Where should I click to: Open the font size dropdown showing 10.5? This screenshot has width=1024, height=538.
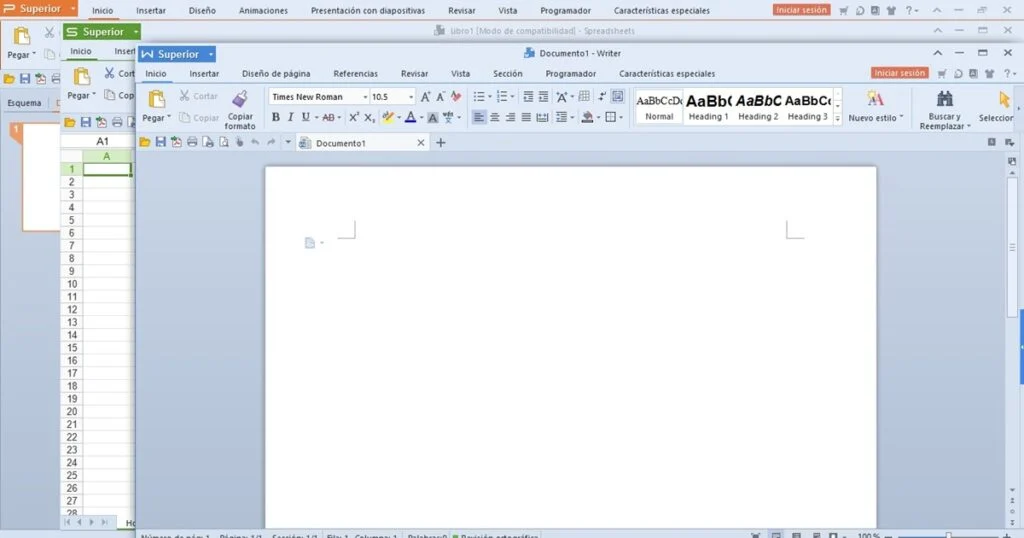pos(411,97)
